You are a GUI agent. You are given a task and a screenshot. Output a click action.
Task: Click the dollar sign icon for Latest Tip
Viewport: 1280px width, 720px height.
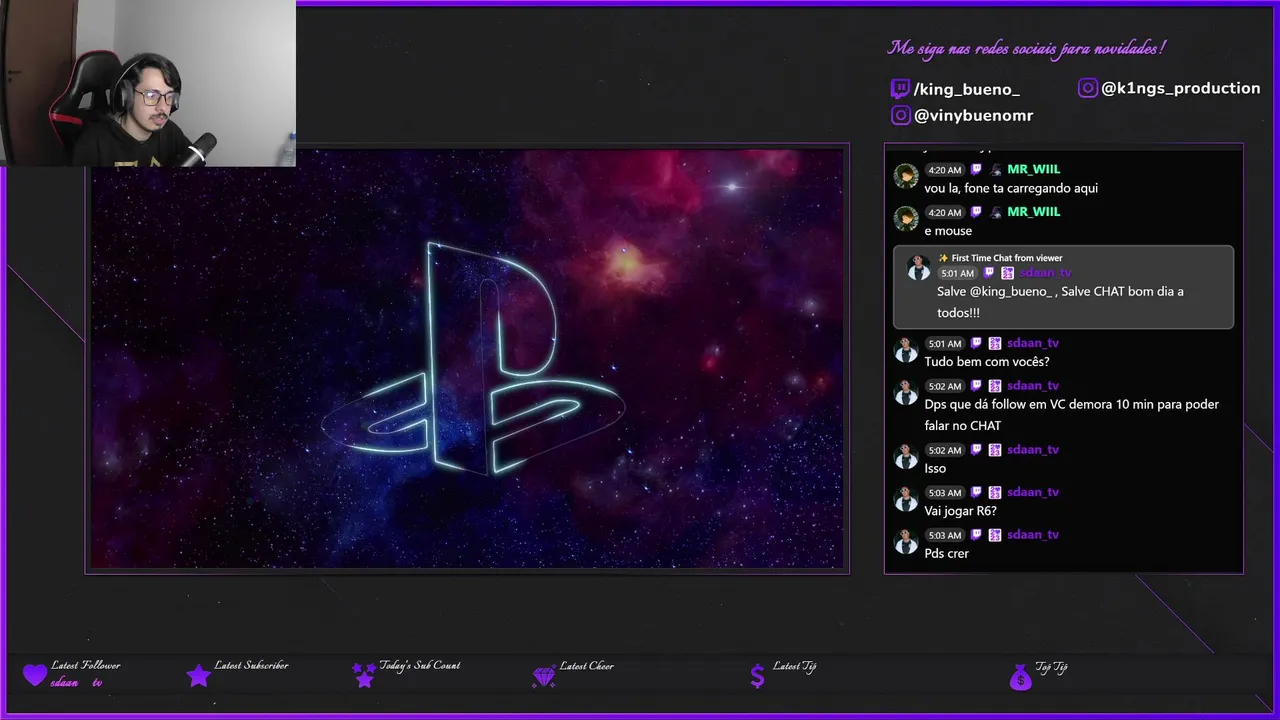click(757, 676)
